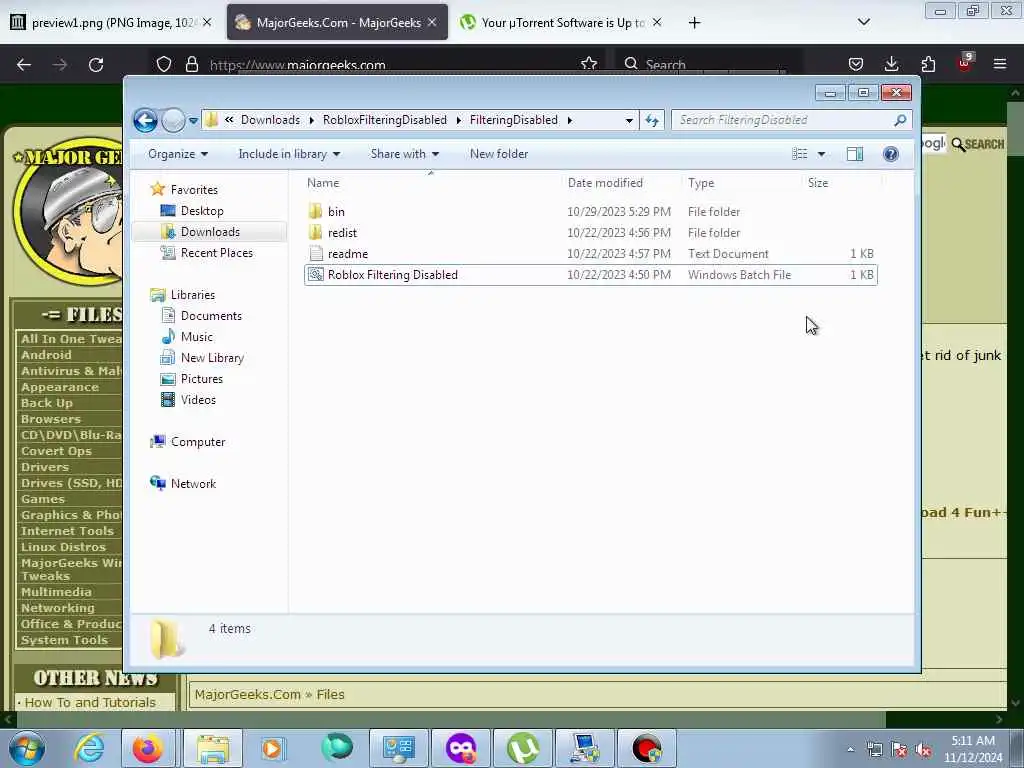Click Firefox downloads toolbar icon

coord(891,64)
